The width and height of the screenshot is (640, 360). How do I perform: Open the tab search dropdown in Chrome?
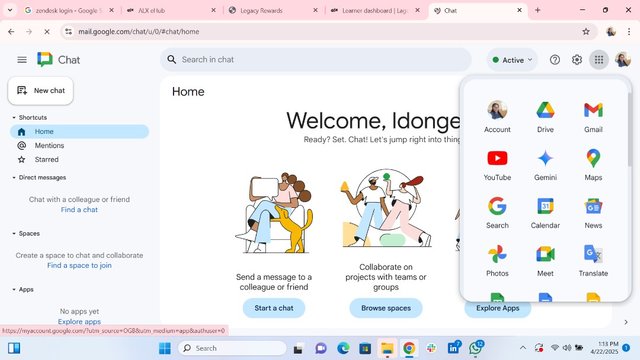(x=10, y=10)
